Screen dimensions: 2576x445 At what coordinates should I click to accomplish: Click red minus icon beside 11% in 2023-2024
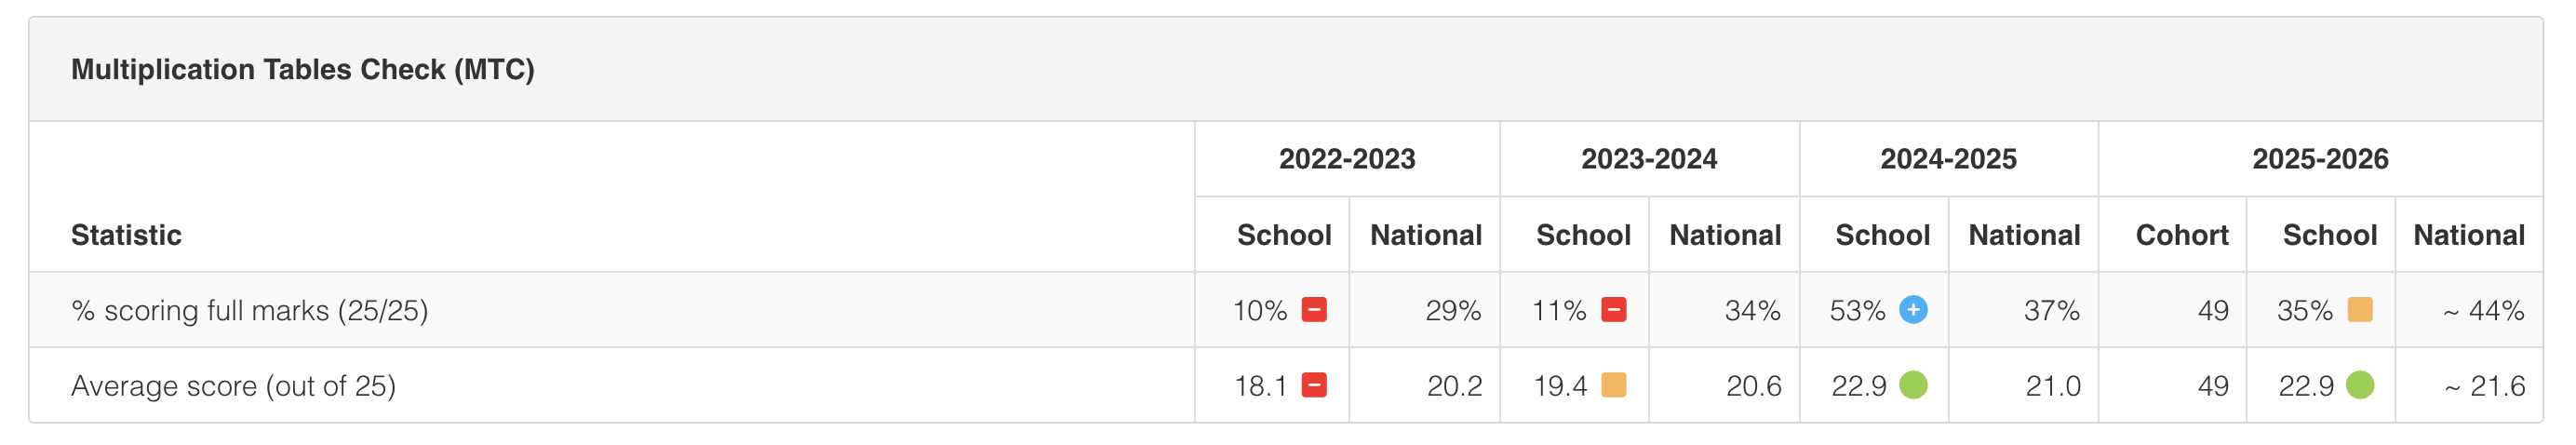1613,310
